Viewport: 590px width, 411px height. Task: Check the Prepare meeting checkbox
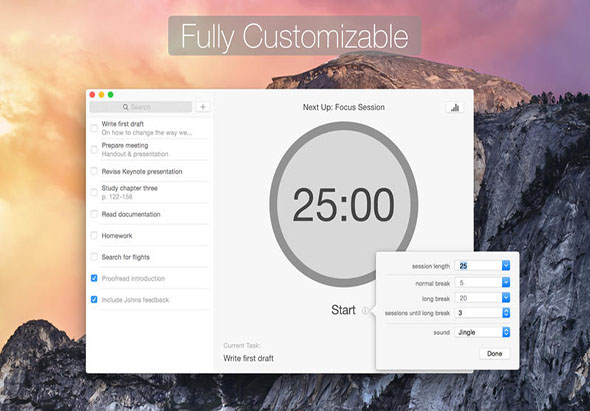94,150
